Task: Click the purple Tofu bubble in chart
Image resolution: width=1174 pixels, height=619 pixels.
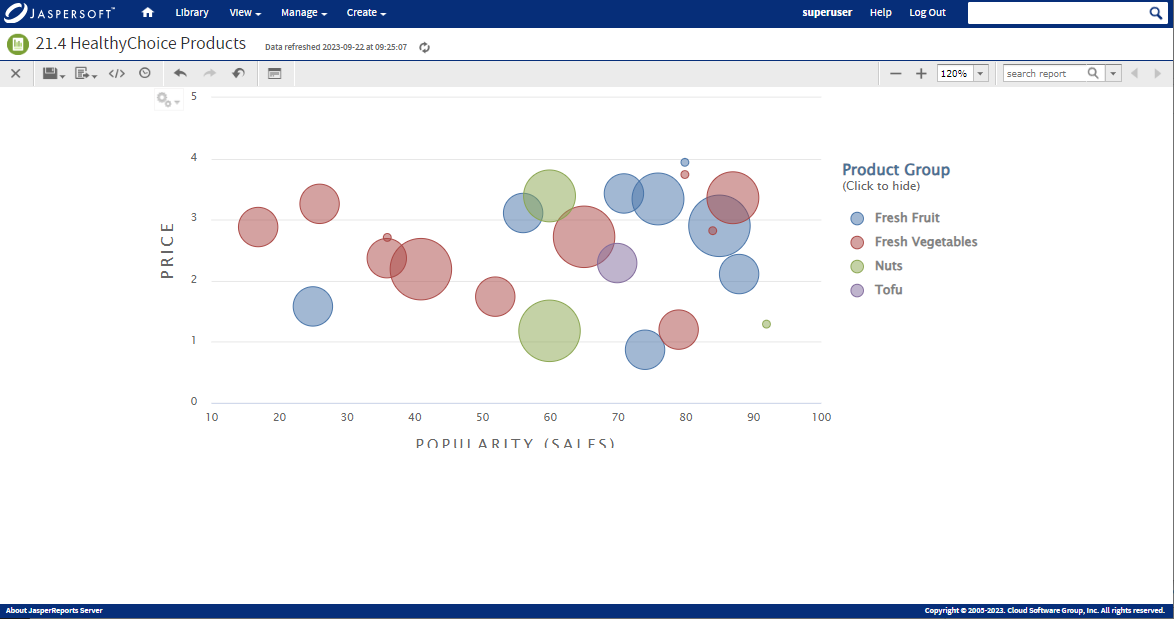Action: click(x=617, y=263)
